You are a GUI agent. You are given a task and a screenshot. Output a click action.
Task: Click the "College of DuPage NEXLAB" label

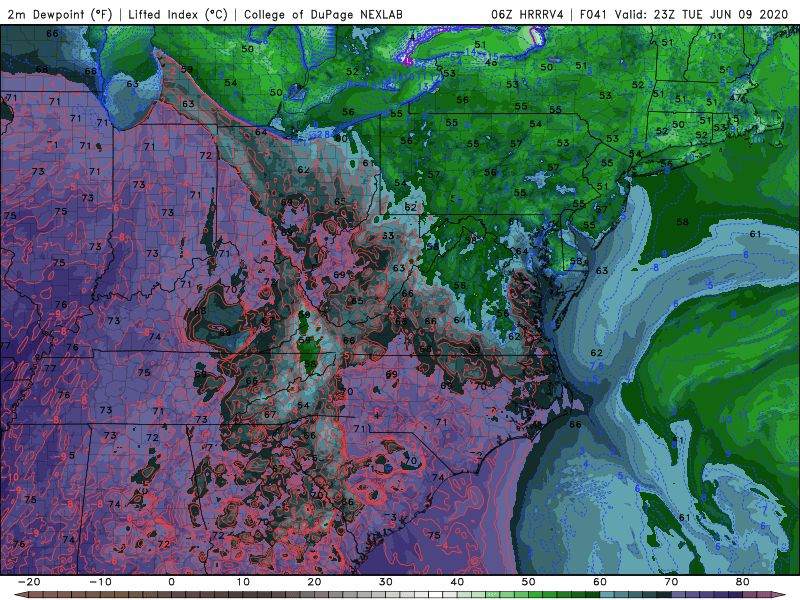point(323,14)
